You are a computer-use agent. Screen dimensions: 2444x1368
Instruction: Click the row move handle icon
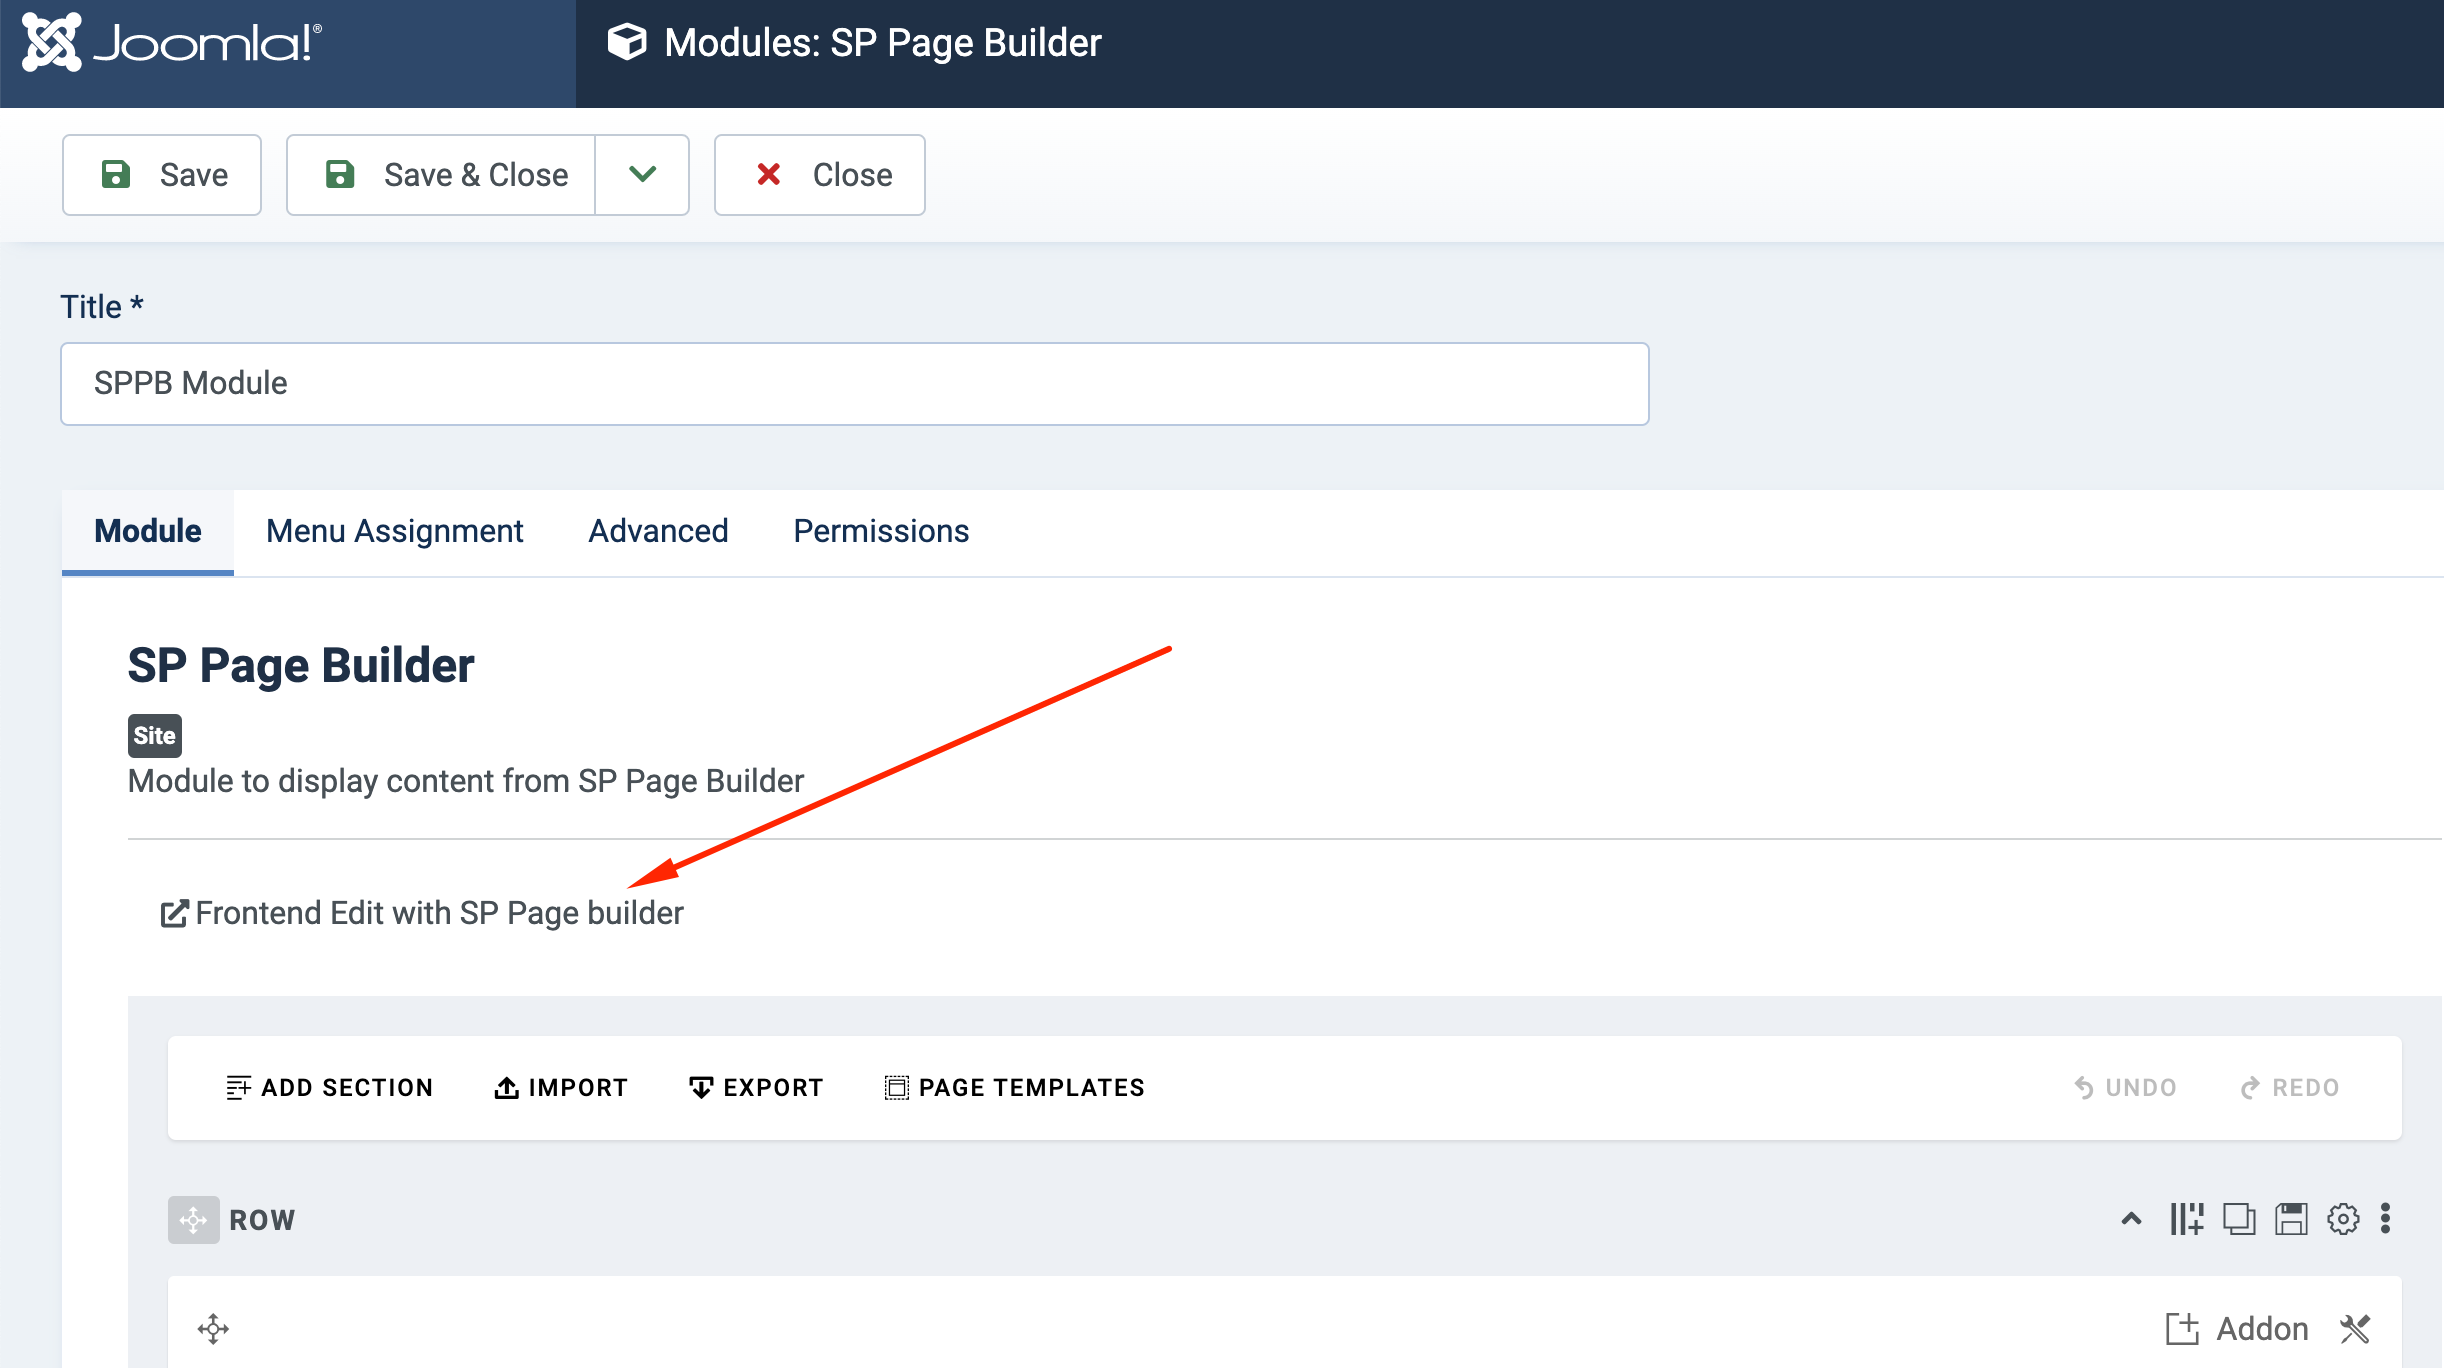(x=193, y=1220)
